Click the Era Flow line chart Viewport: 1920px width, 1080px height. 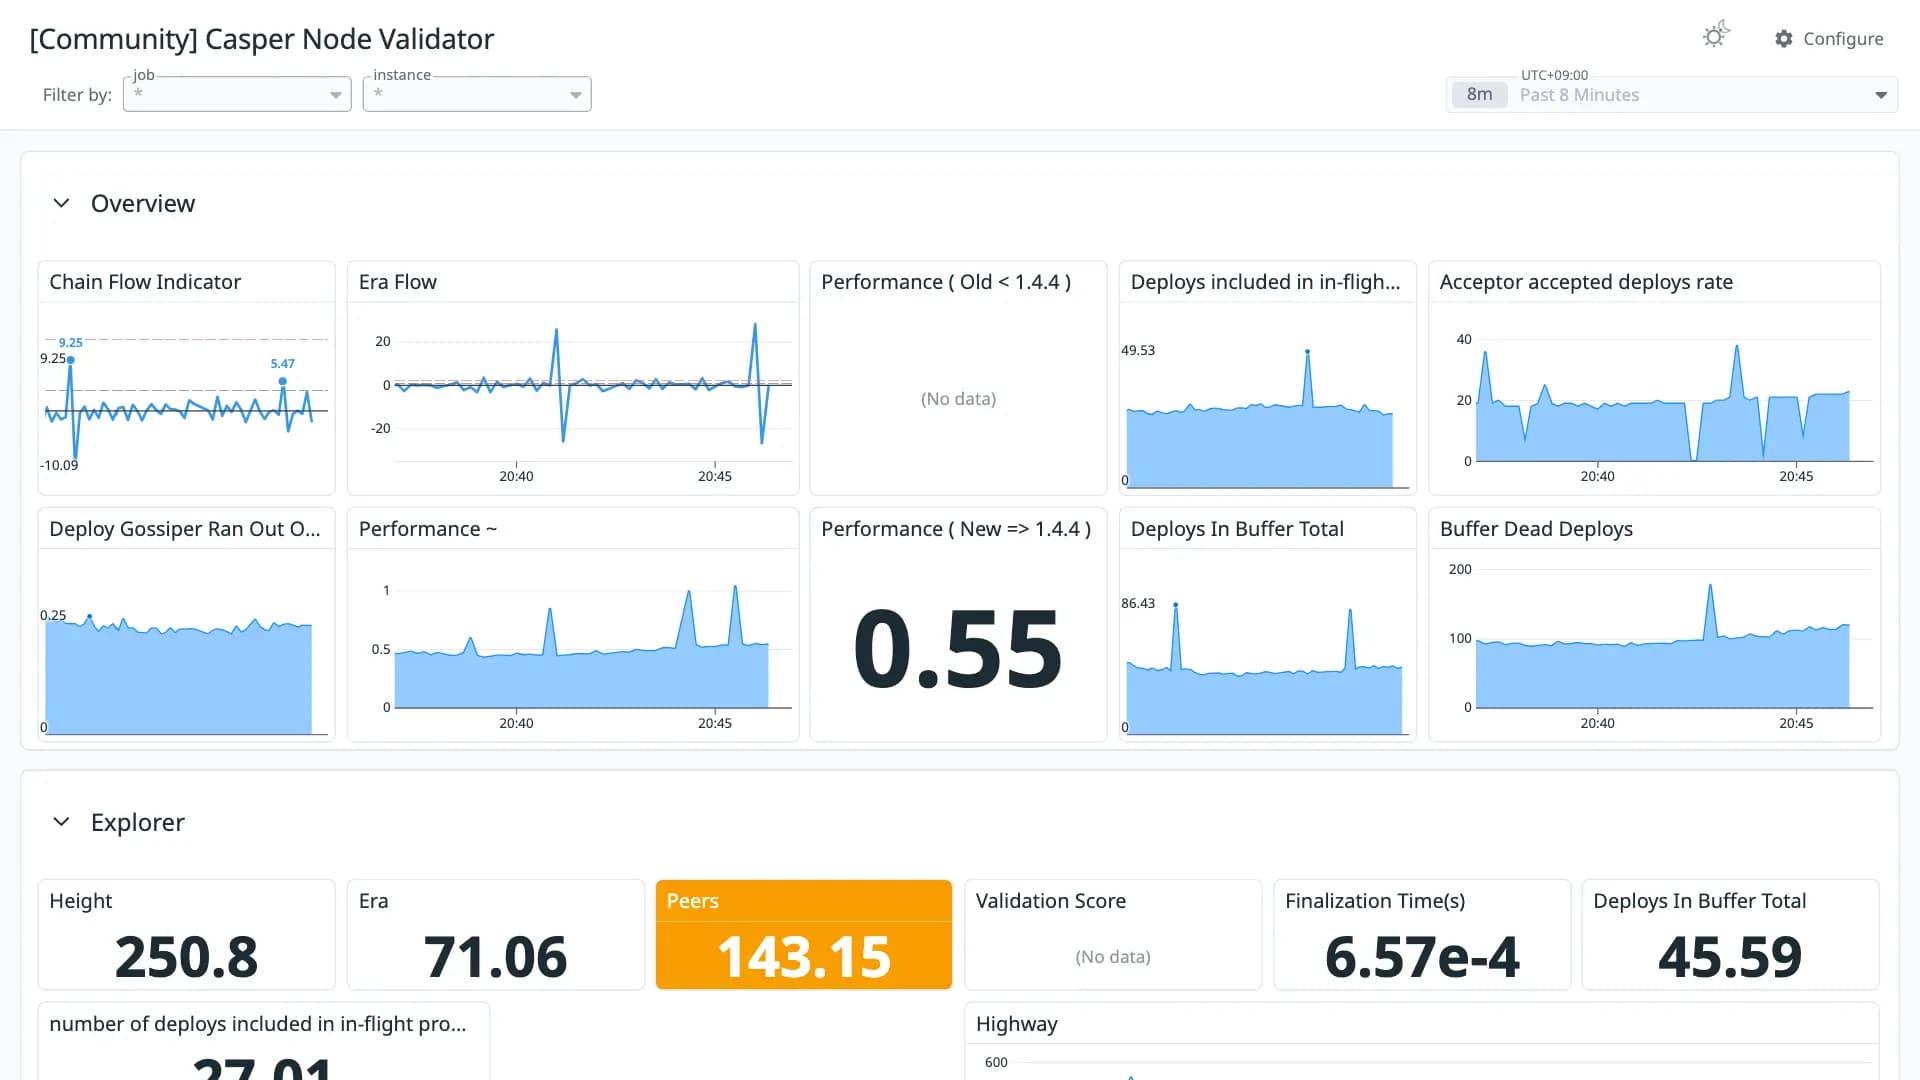pyautogui.click(x=593, y=385)
